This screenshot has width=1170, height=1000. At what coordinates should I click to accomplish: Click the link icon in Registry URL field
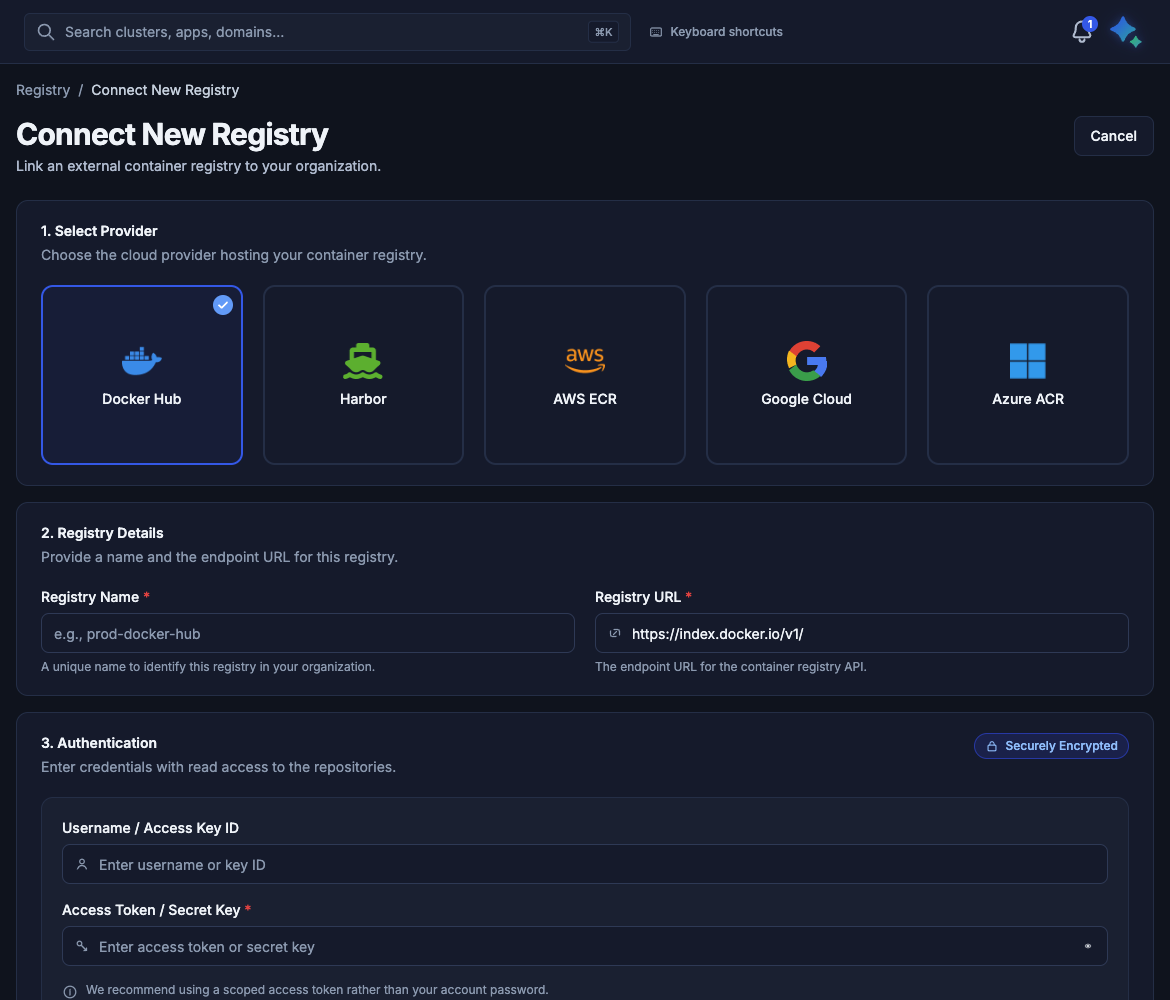click(615, 634)
